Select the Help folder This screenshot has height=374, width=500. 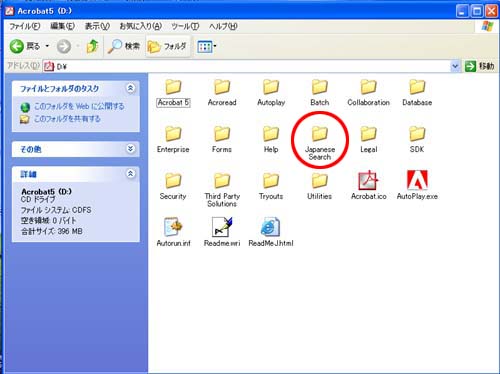[271, 140]
